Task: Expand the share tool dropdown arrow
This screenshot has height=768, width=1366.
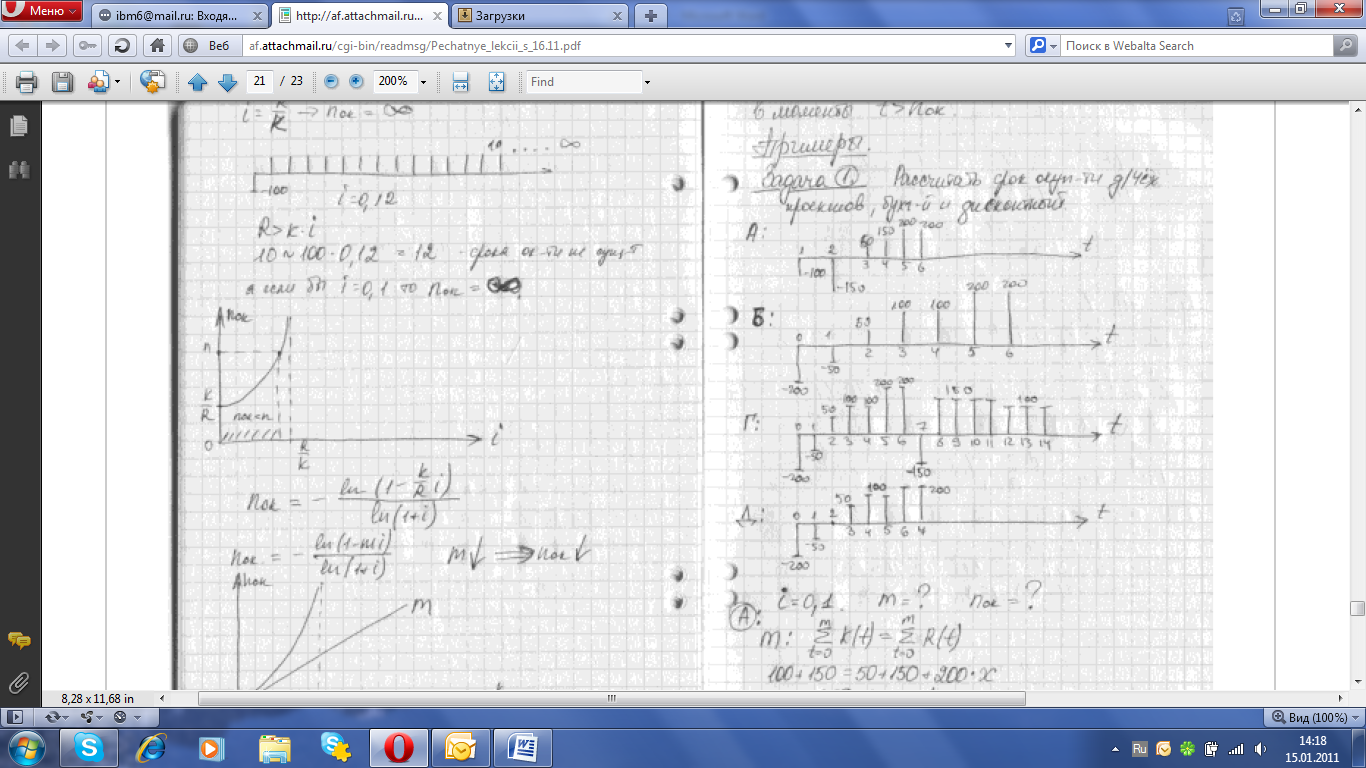Action: 118,82
